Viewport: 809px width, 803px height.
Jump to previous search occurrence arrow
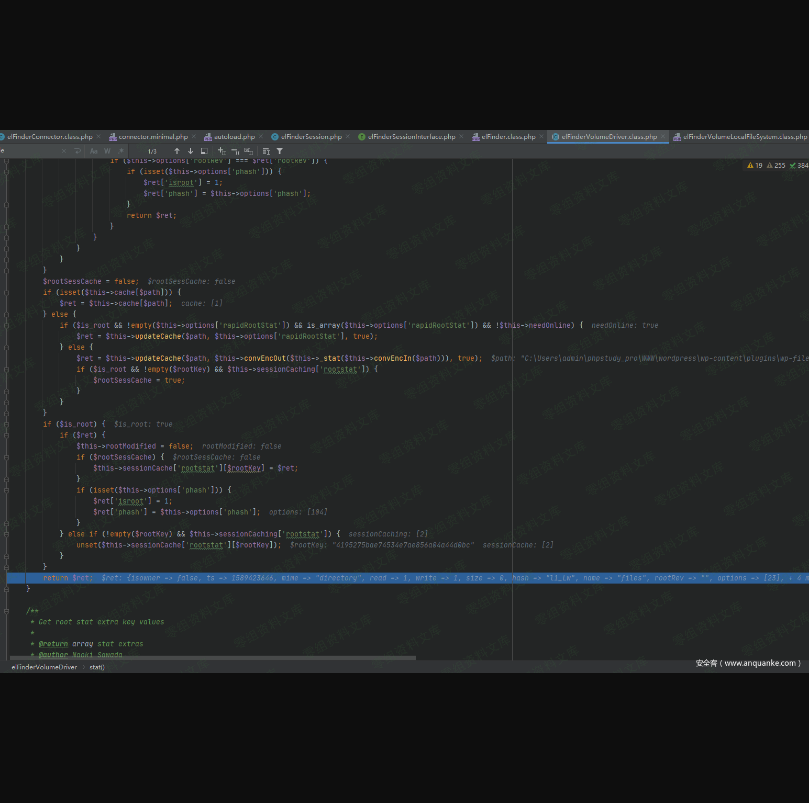(x=177, y=151)
